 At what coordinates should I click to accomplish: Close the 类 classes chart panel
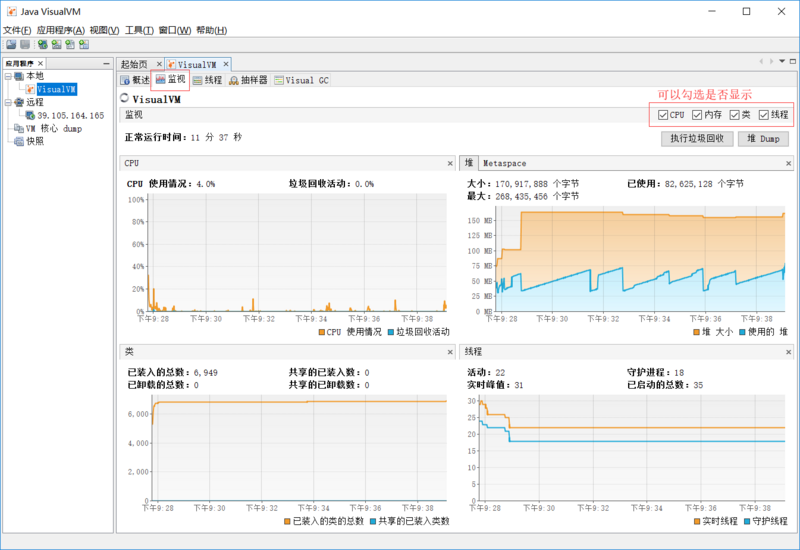pos(450,352)
